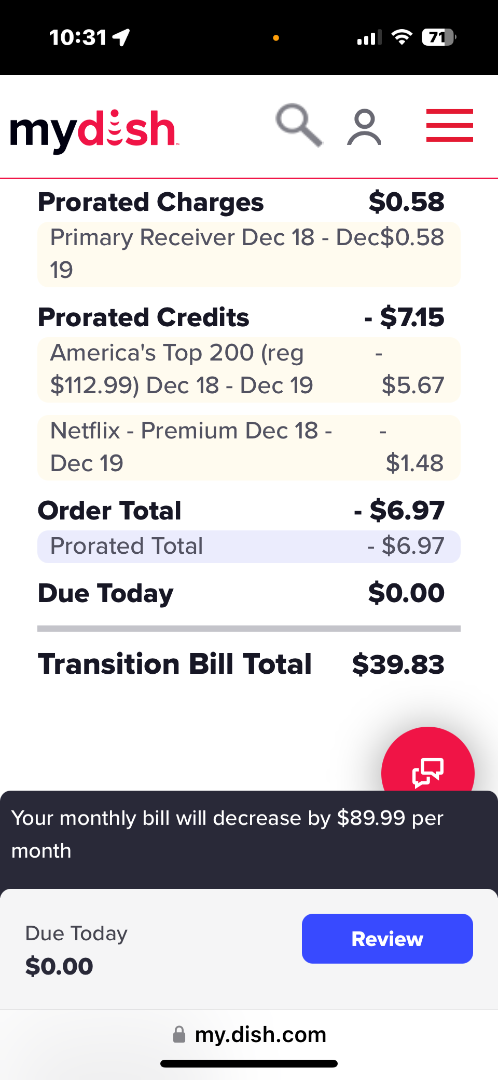
Task: Tap the Prorated Total row
Action: pos(249,546)
